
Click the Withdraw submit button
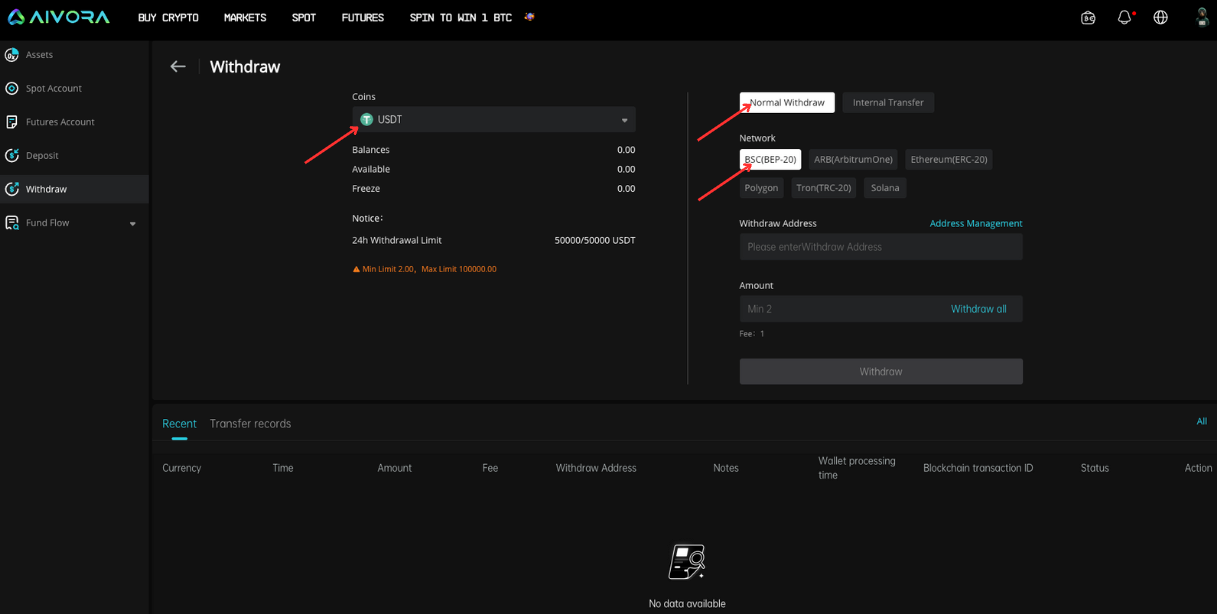pyautogui.click(x=881, y=371)
